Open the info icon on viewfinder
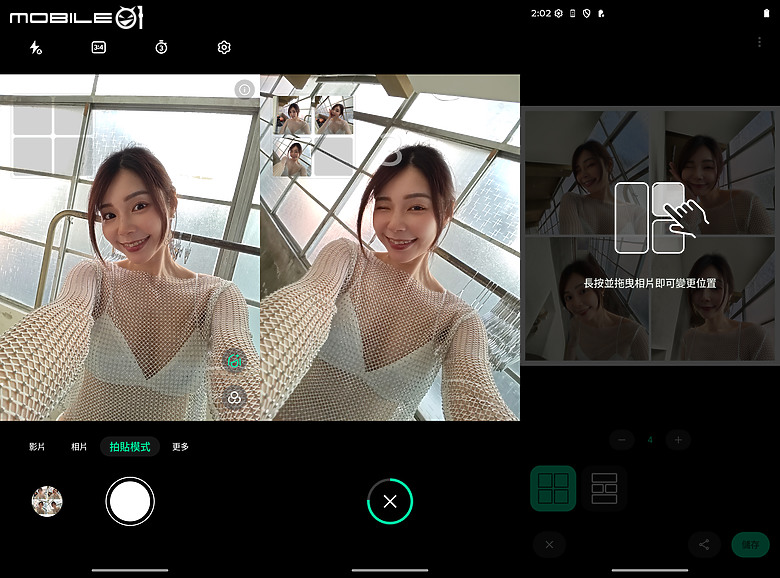 pyautogui.click(x=244, y=90)
